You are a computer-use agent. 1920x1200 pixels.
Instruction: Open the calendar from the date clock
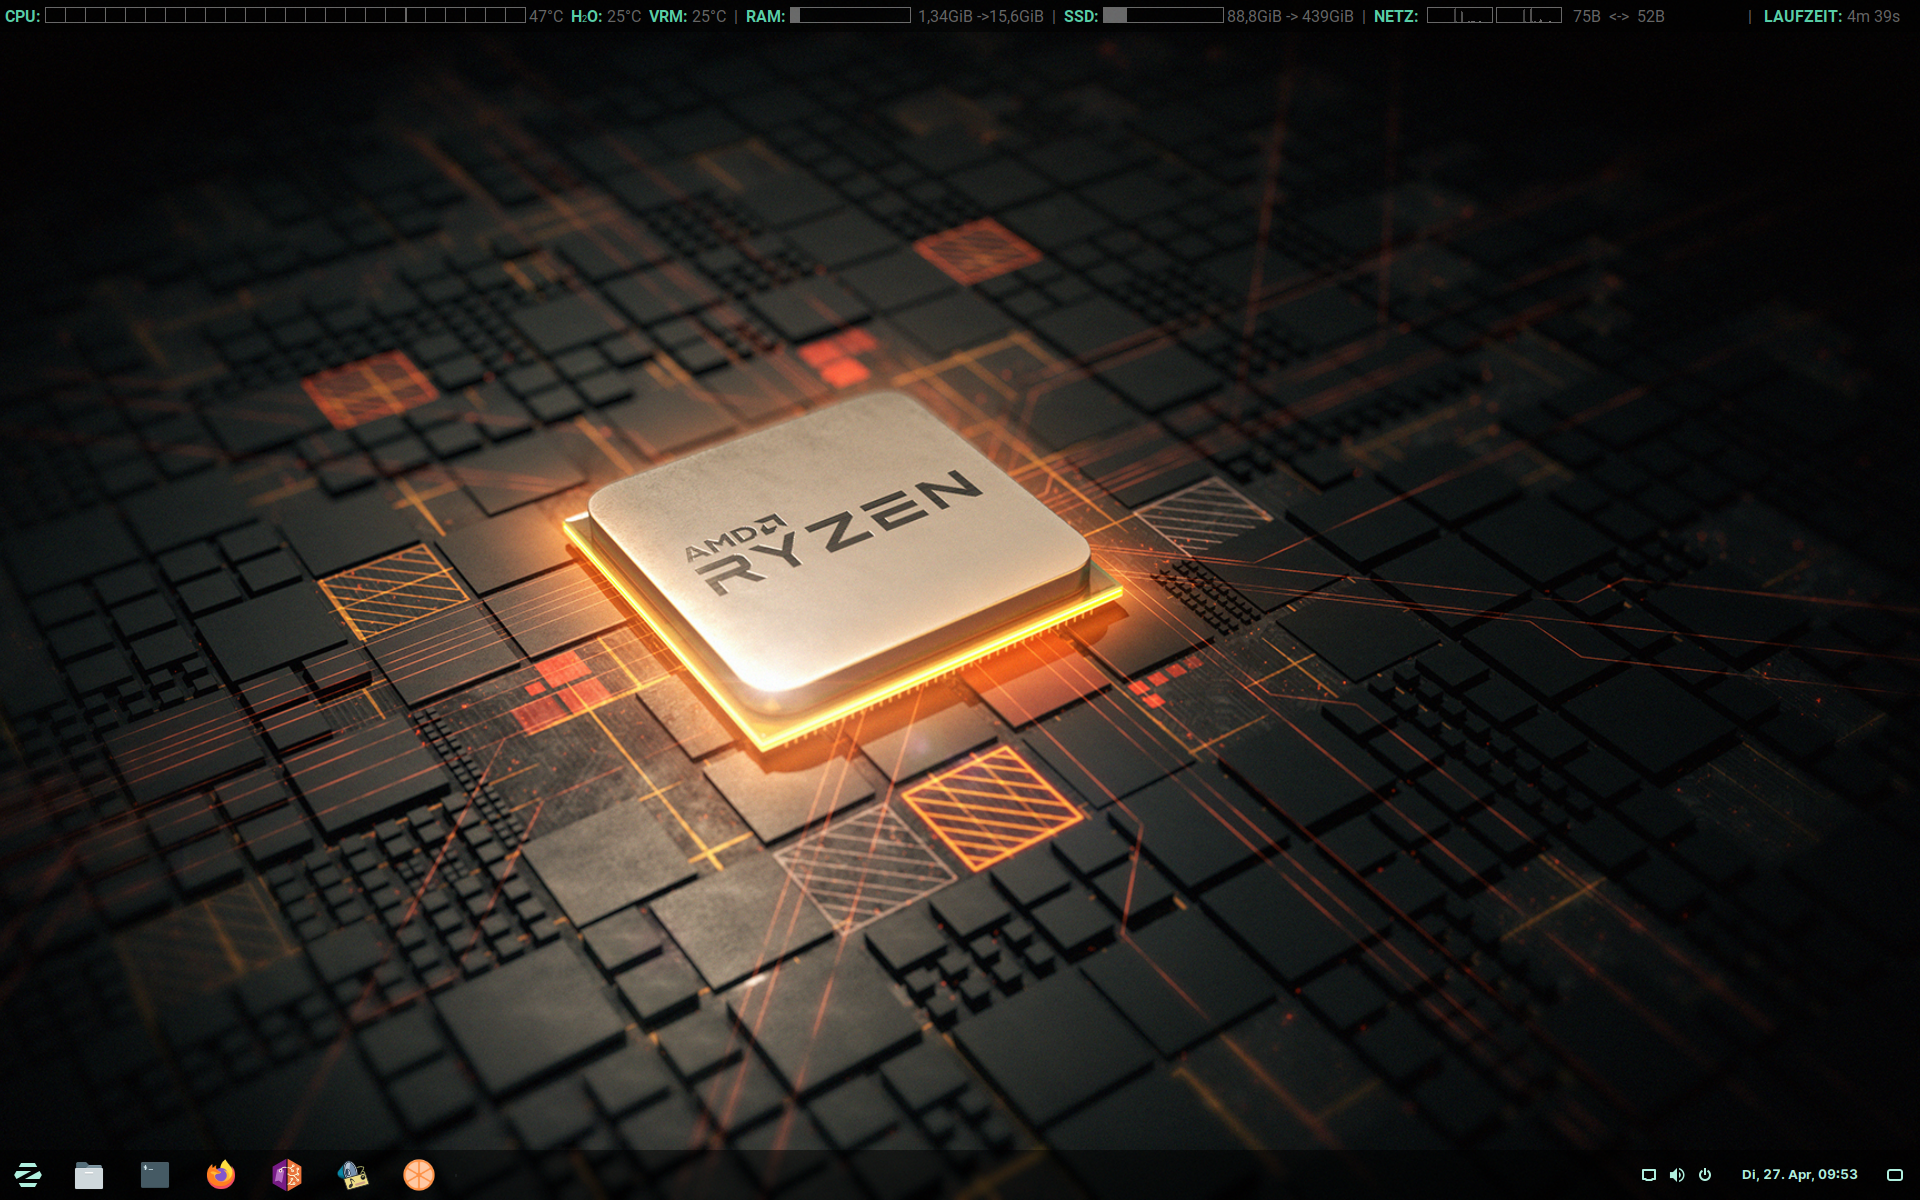pyautogui.click(x=1799, y=1175)
